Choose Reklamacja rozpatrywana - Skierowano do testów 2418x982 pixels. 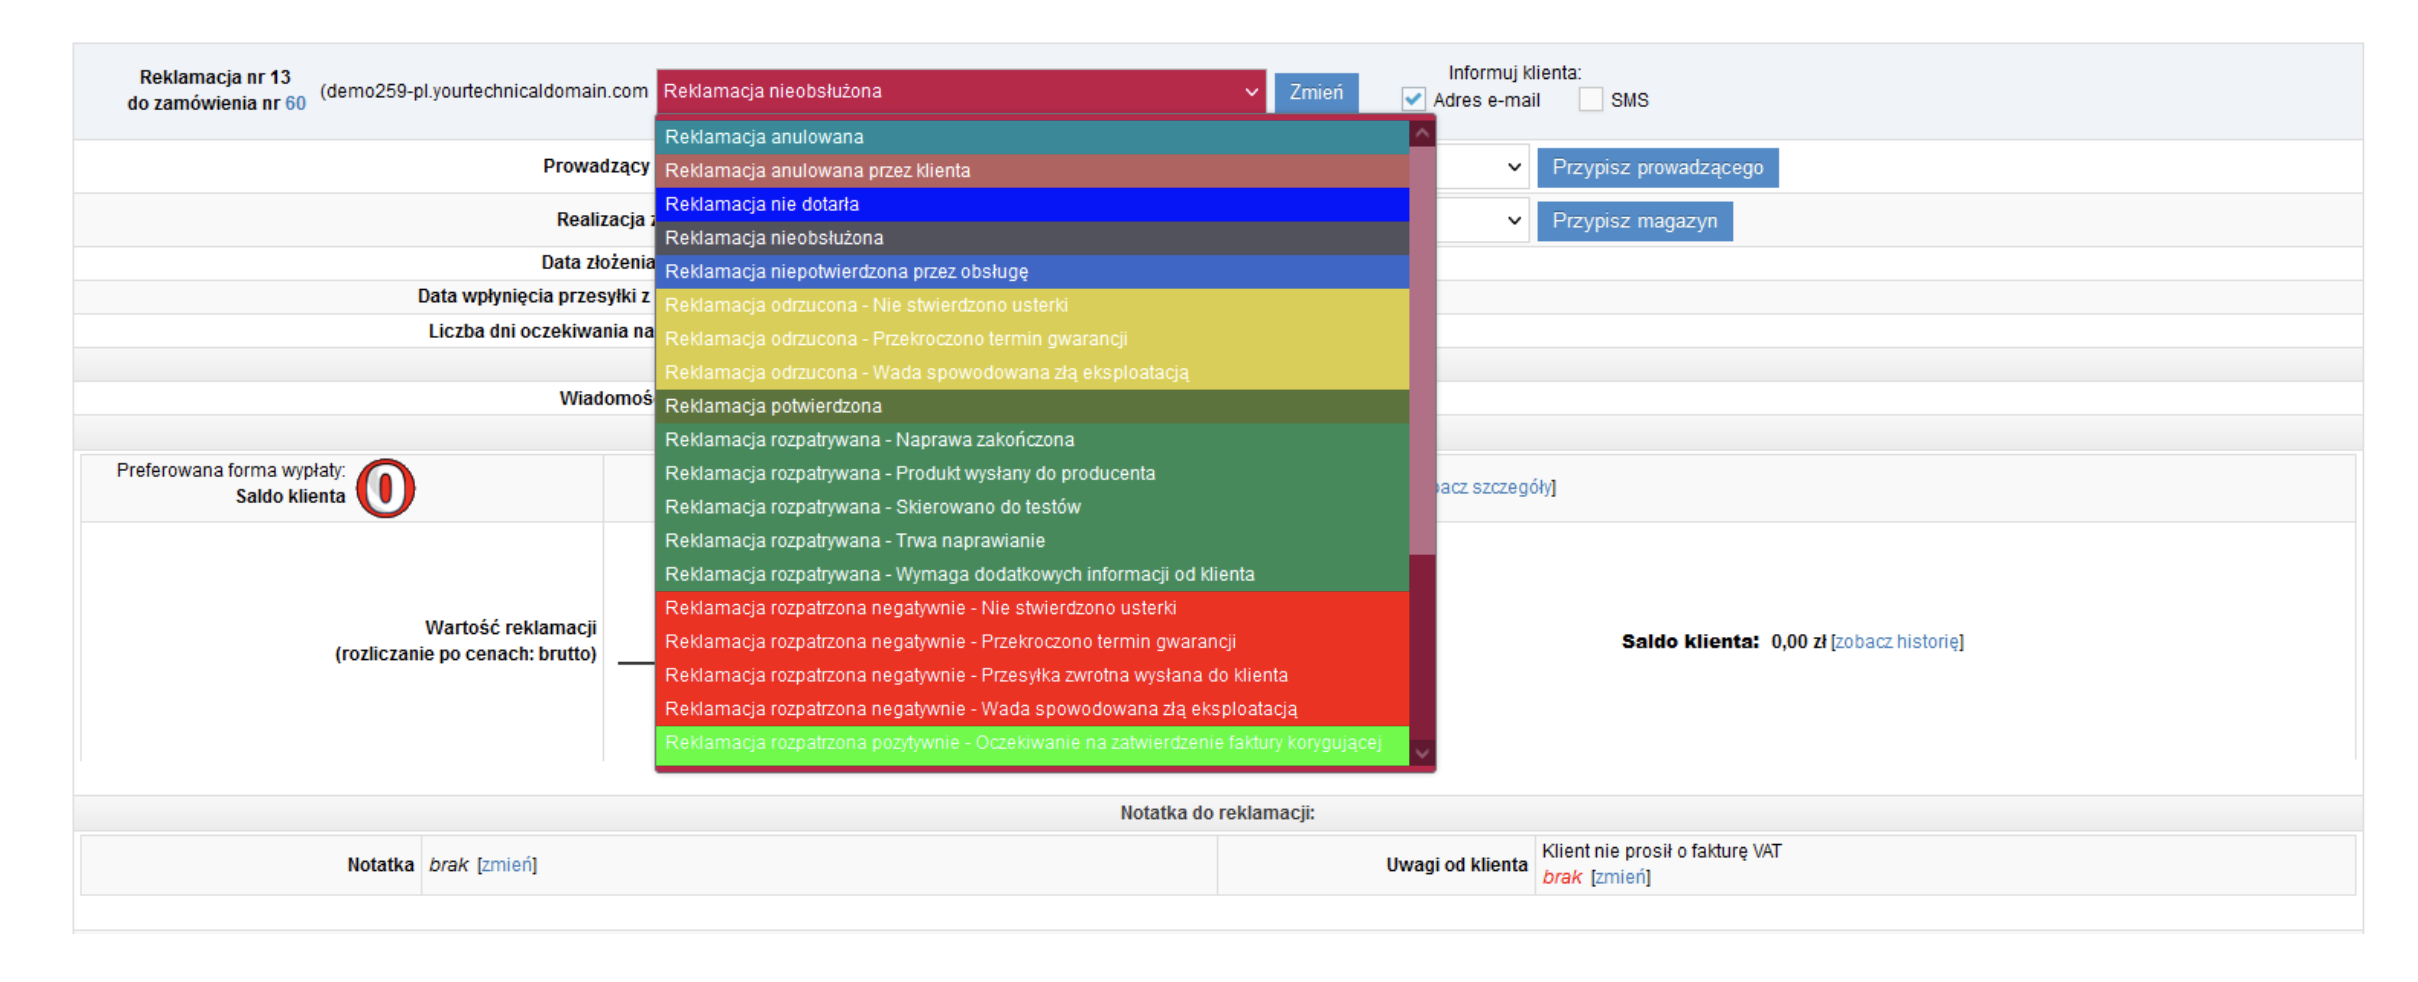pyautogui.click(x=1032, y=507)
